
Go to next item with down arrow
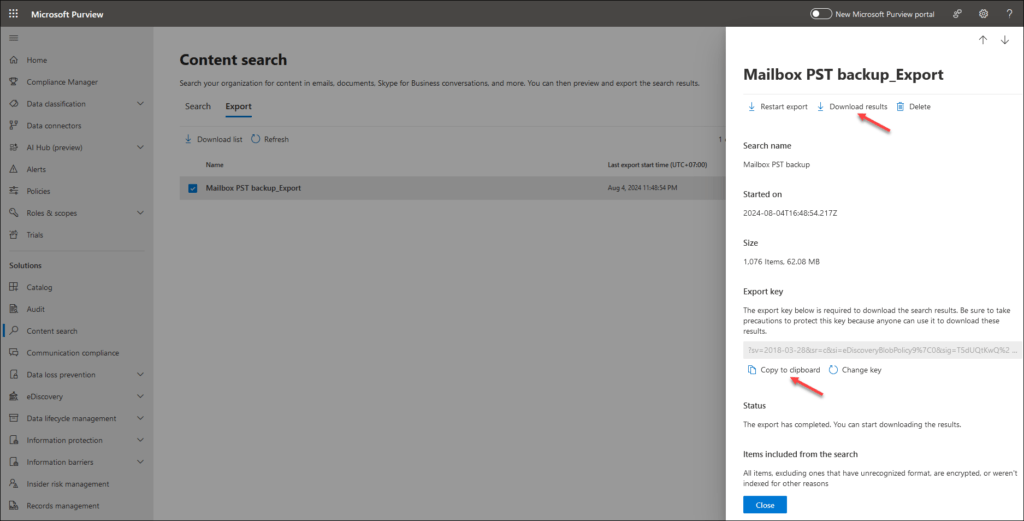(x=1004, y=40)
